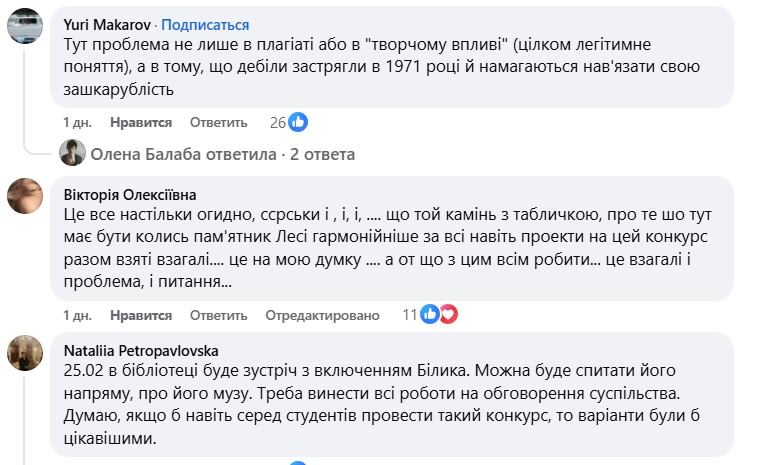Reply to Вікторія Олексіївна's comment
The image size is (766, 465).
pyautogui.click(x=218, y=315)
